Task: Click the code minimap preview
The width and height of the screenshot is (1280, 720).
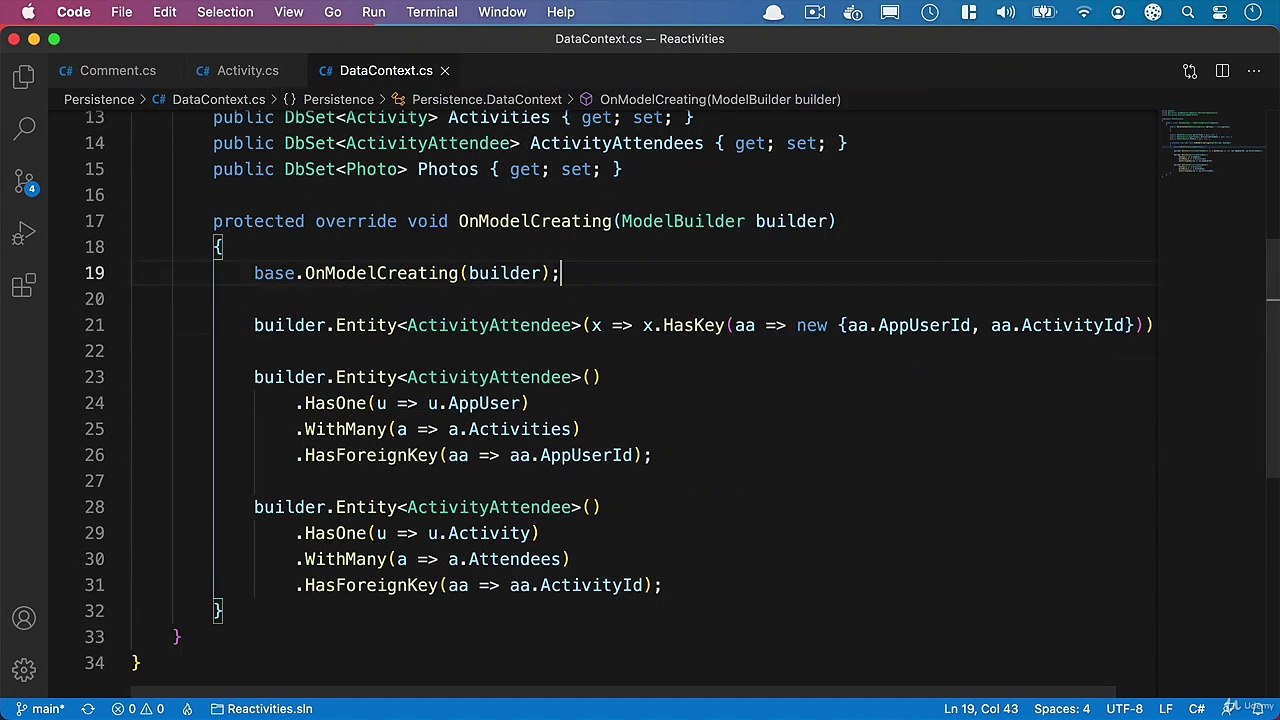Action: coord(1211,142)
